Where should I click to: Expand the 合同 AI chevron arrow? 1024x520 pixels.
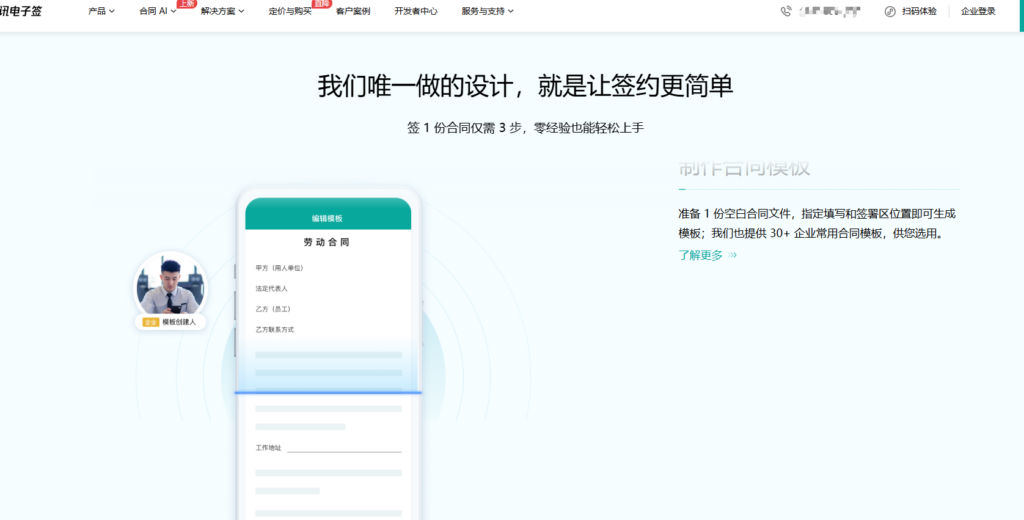coord(173,11)
